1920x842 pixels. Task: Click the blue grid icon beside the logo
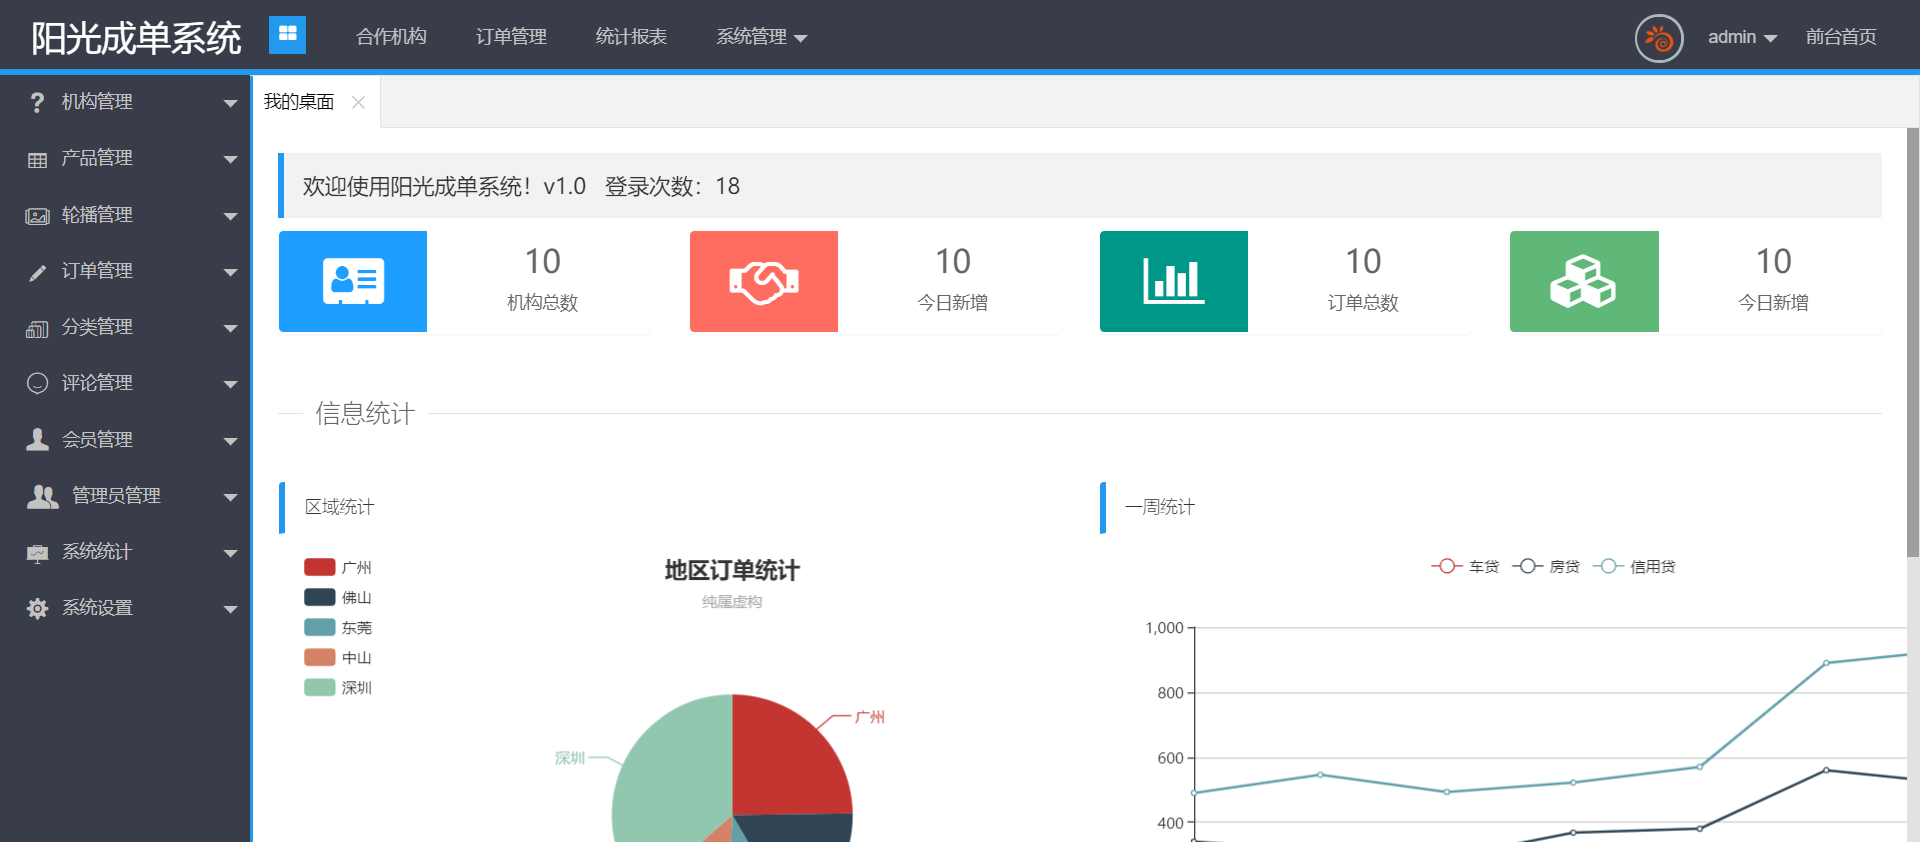(x=287, y=35)
